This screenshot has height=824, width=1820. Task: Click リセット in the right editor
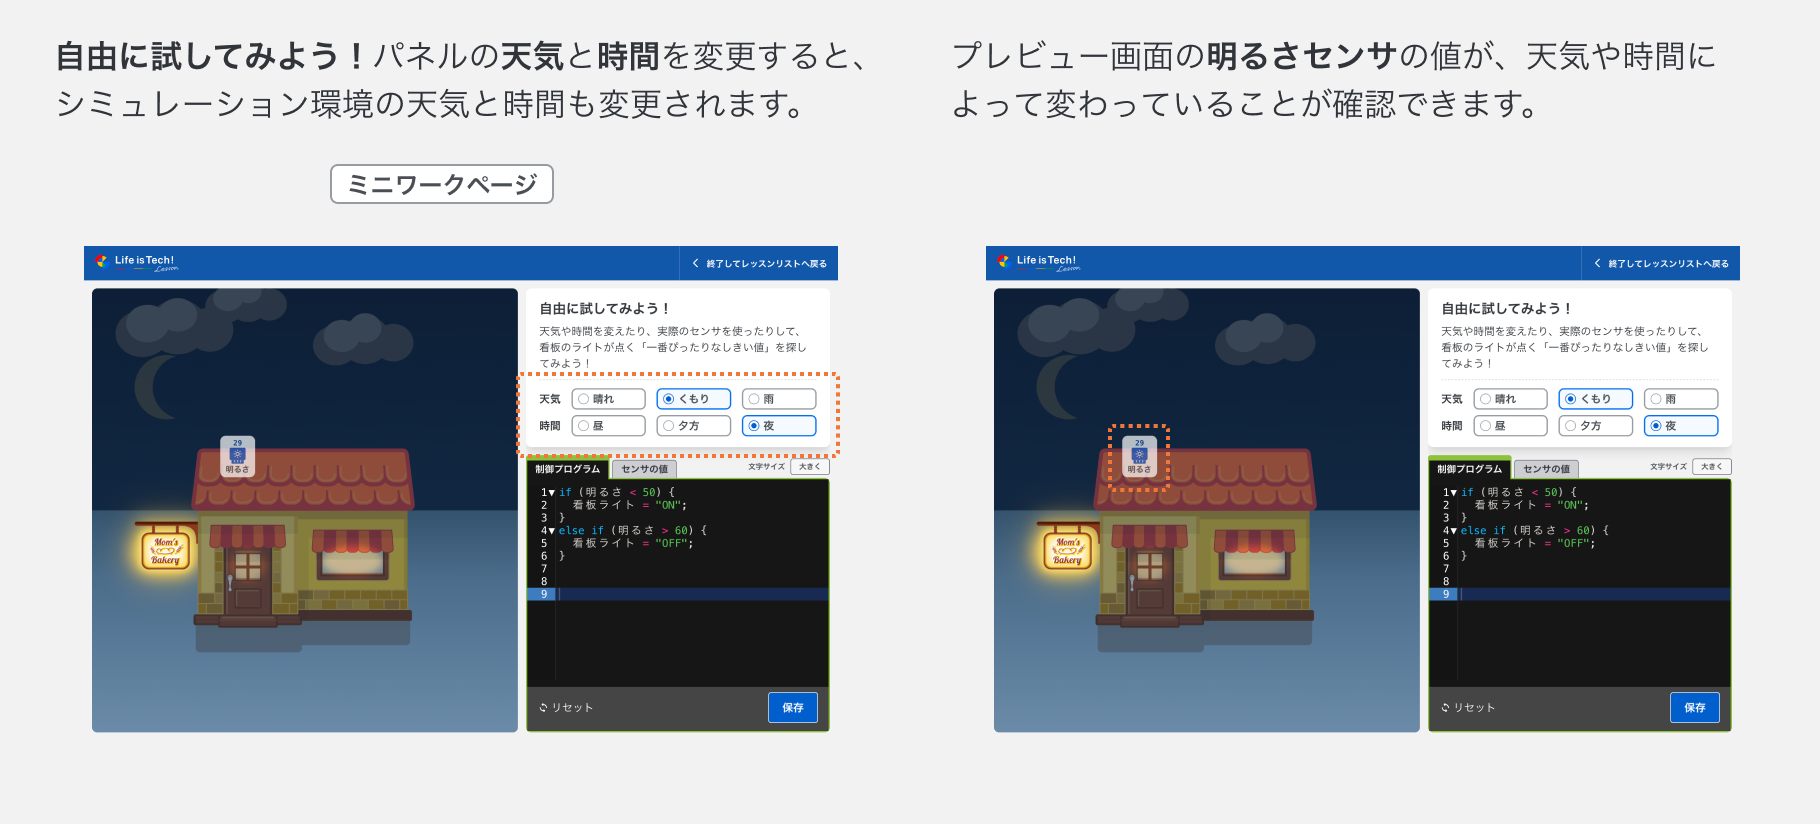point(1468,708)
